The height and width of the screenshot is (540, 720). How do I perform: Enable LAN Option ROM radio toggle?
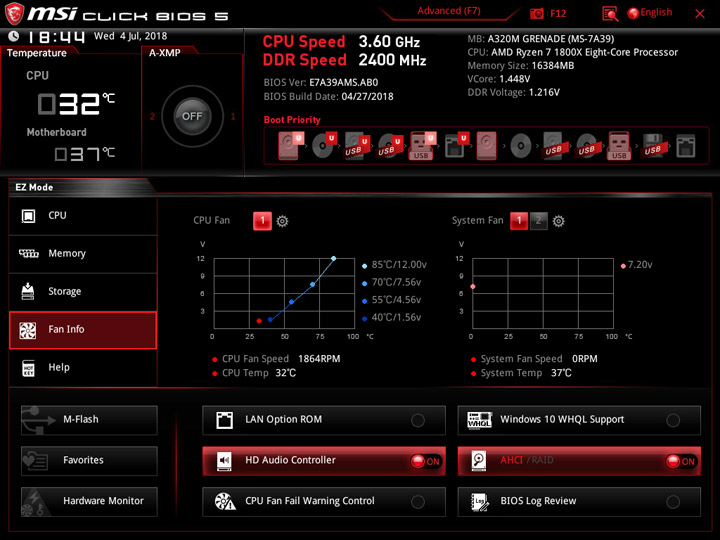tap(418, 420)
